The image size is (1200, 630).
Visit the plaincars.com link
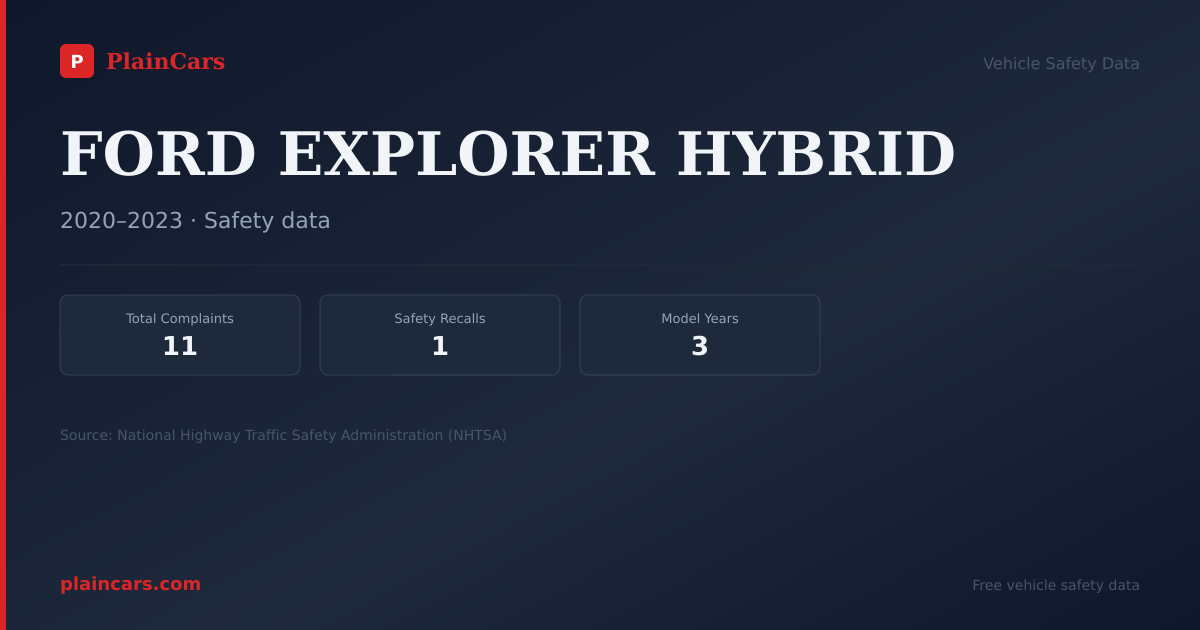pos(130,584)
